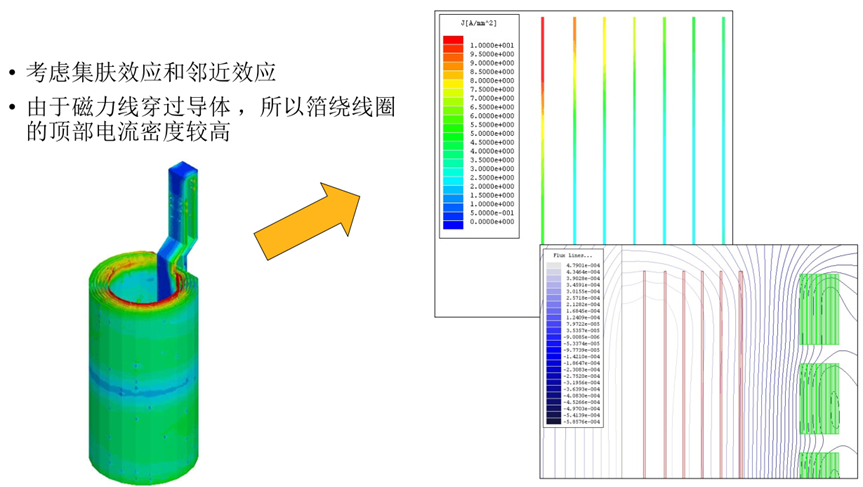Pick the lightest gray top swatch in Flux legend

[554, 266]
